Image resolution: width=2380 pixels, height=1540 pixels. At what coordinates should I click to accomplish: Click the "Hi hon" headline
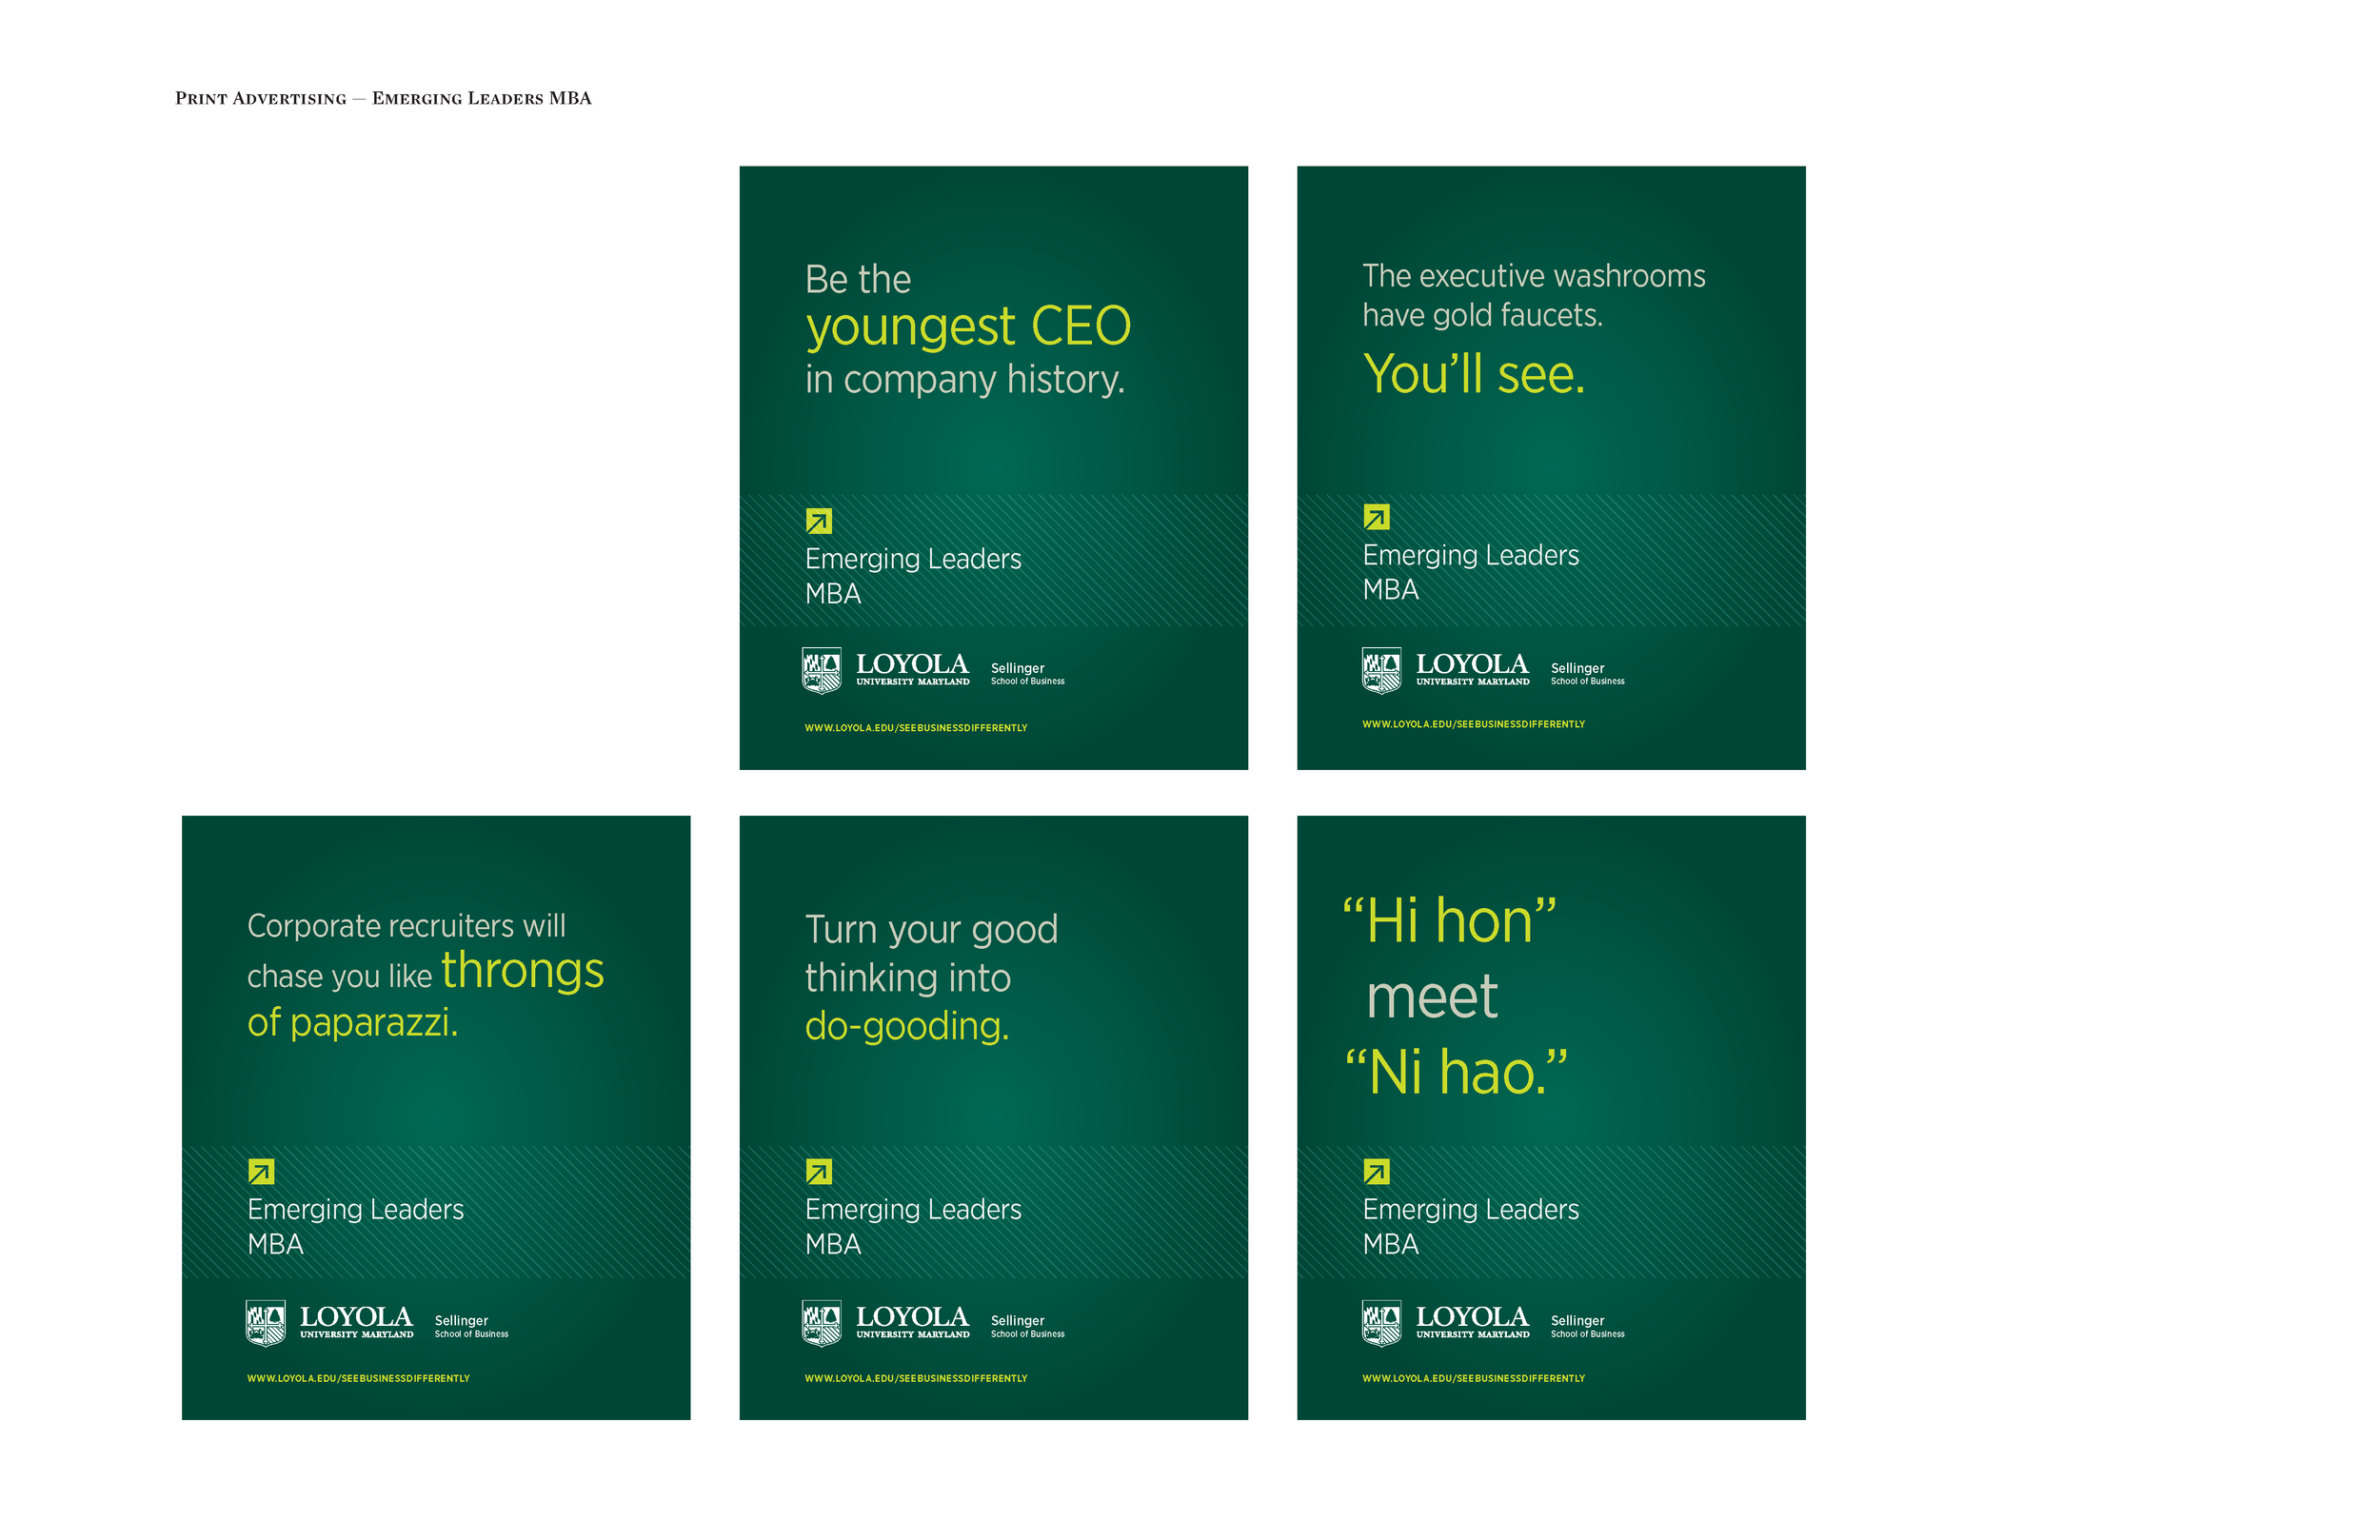coord(1450,921)
